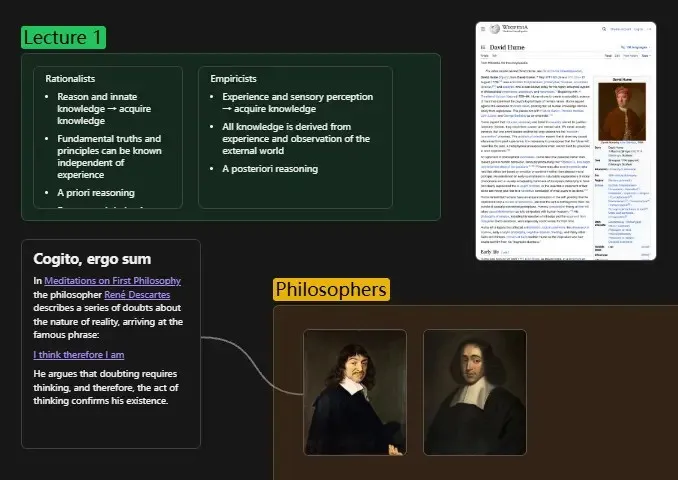Image resolution: width=678 pixels, height=480 pixels.
Task: Open the René Descartes link
Action: point(137,294)
